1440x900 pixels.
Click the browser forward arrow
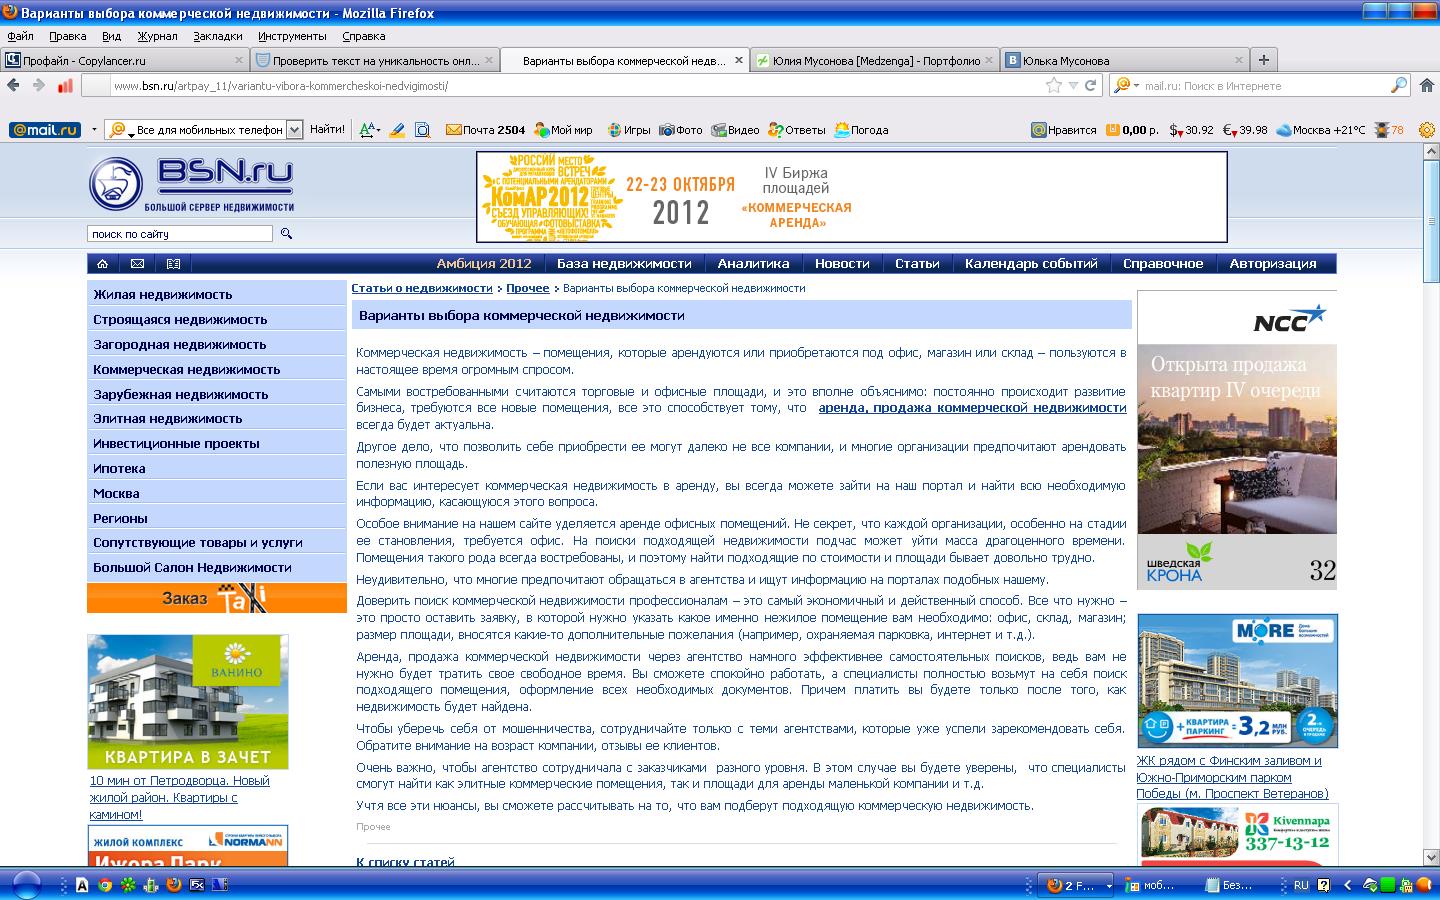coord(39,86)
